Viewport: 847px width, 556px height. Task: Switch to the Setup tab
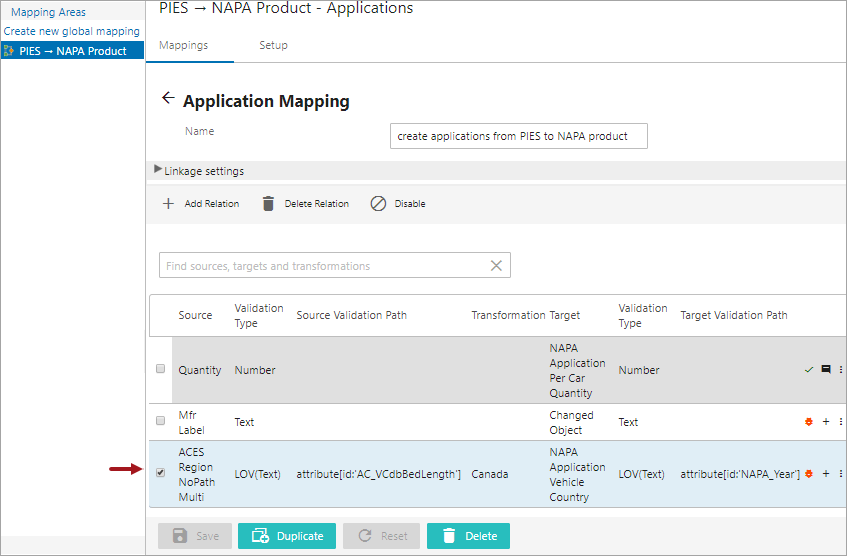[x=273, y=45]
